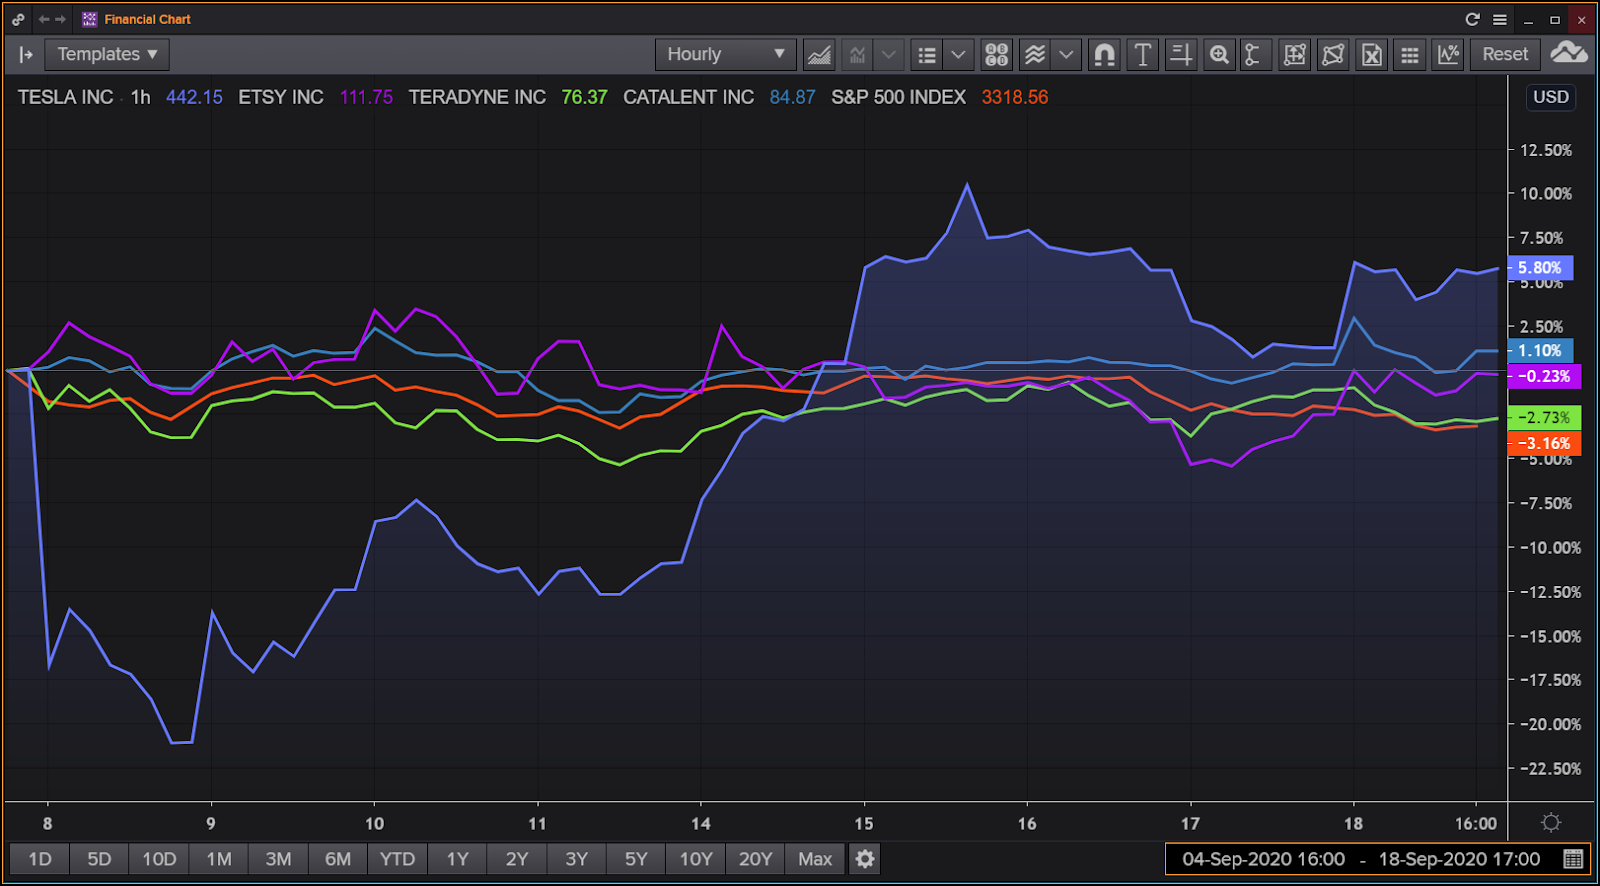Select the area chart type icon
The image size is (1600, 886).
819,55
